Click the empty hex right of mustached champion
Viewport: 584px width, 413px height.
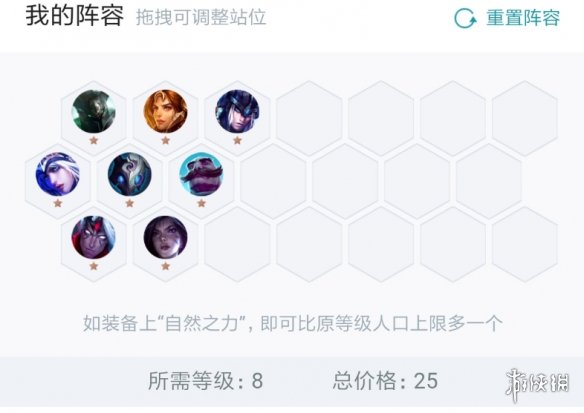pyautogui.click(x=273, y=181)
